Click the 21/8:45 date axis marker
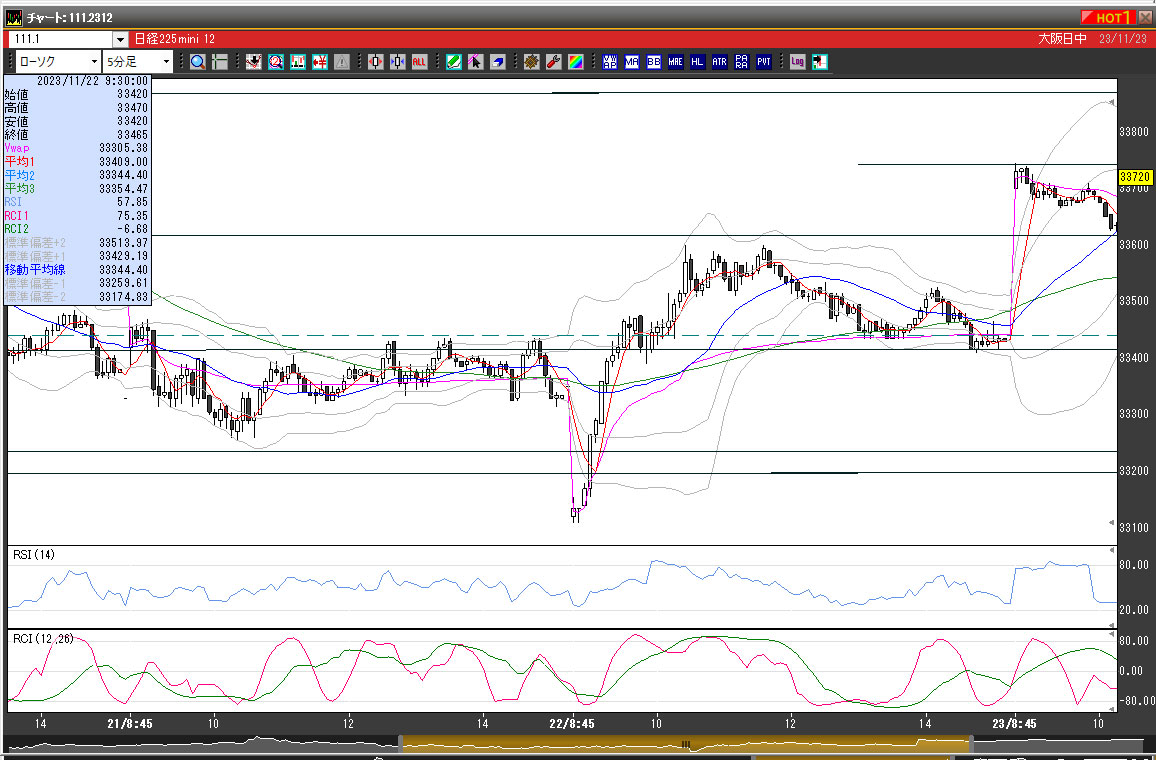The image size is (1156, 760). pos(130,724)
